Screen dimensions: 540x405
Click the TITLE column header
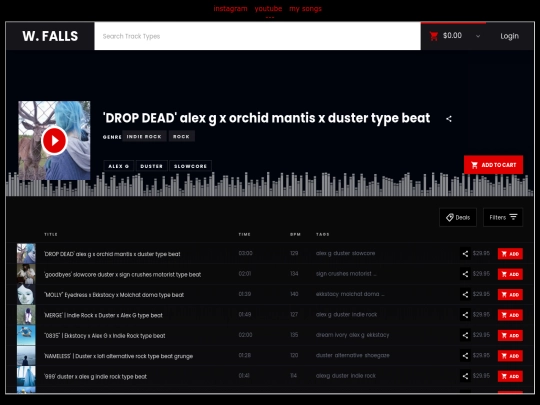51,234
